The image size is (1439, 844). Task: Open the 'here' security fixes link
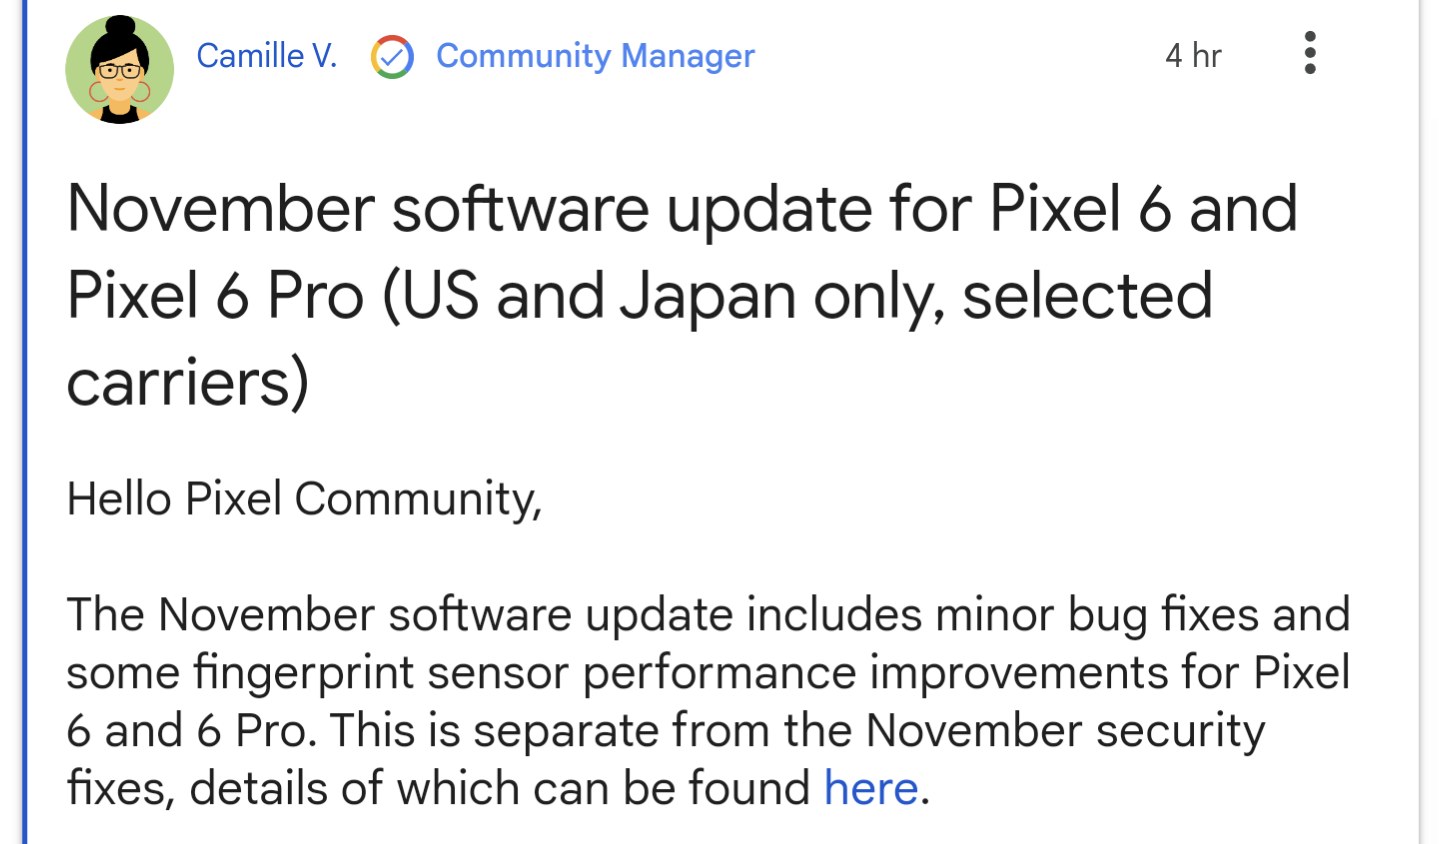click(871, 788)
